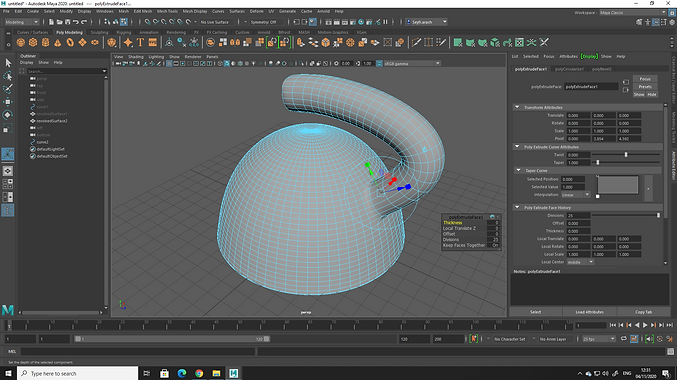Create a polygon sphere from the shelf
This screenshot has height=380, width=677.
coord(21,42)
